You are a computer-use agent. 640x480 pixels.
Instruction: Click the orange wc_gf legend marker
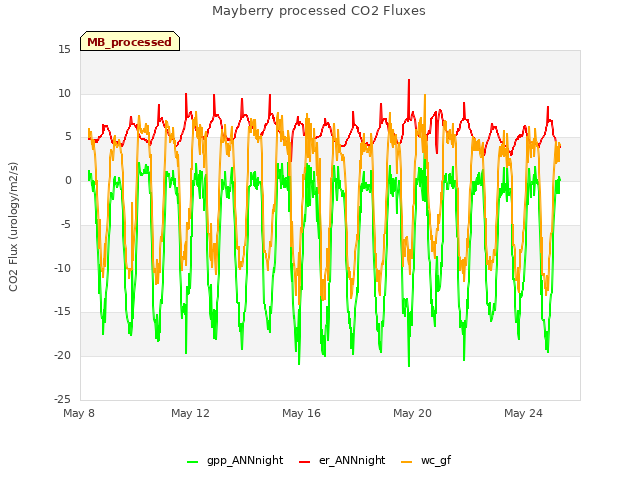coord(407,462)
